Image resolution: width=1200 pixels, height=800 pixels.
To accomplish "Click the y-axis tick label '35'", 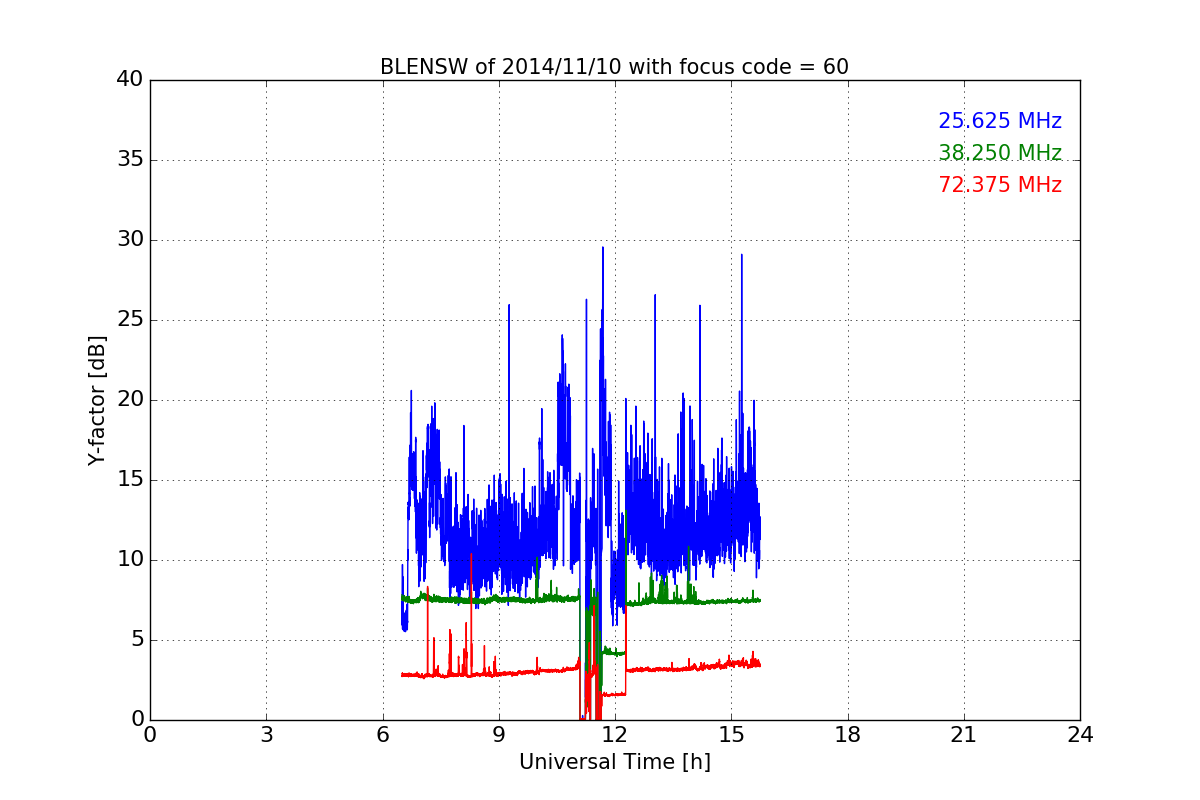I will click(x=130, y=160).
